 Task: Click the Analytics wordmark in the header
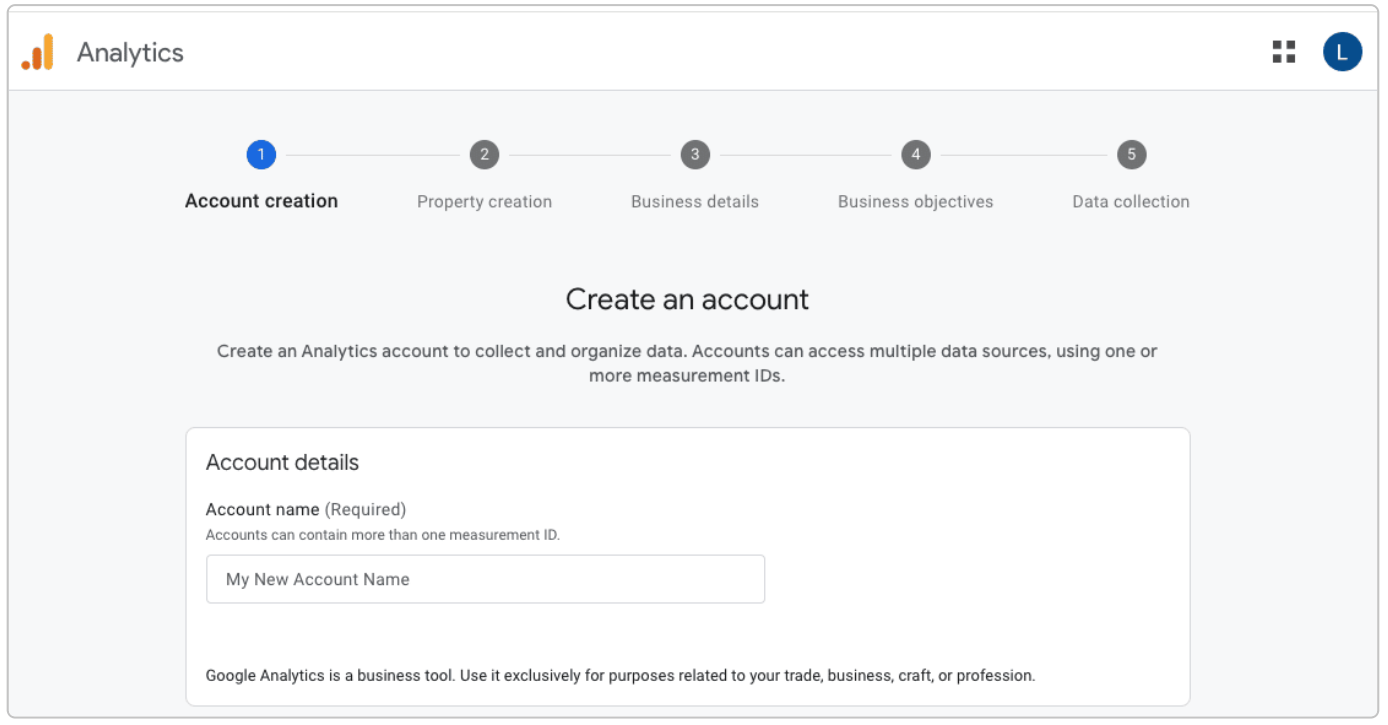coord(131,52)
